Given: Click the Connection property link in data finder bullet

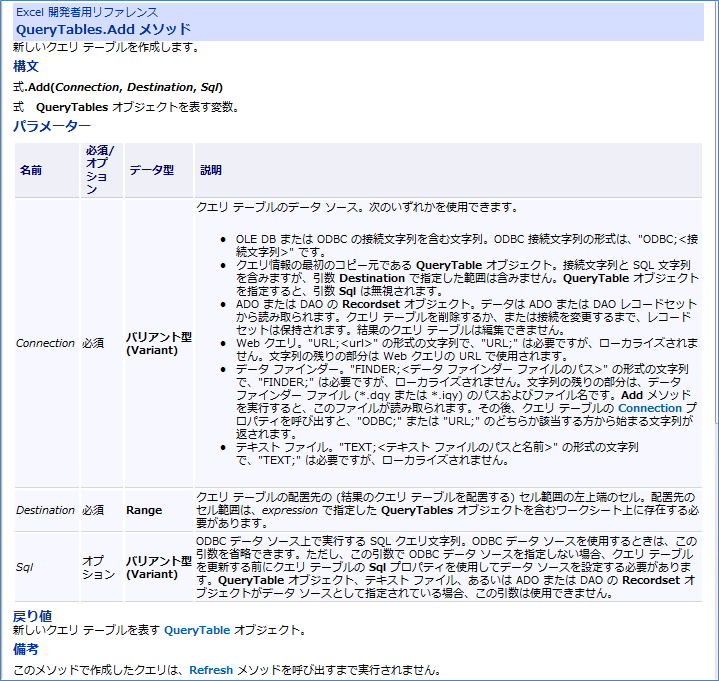Looking at the screenshot, I should tap(649, 408).
